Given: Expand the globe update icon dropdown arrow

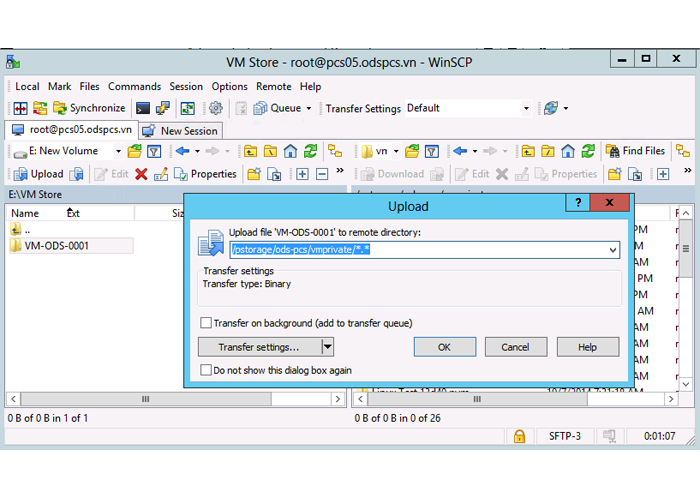Looking at the screenshot, I should (566, 108).
